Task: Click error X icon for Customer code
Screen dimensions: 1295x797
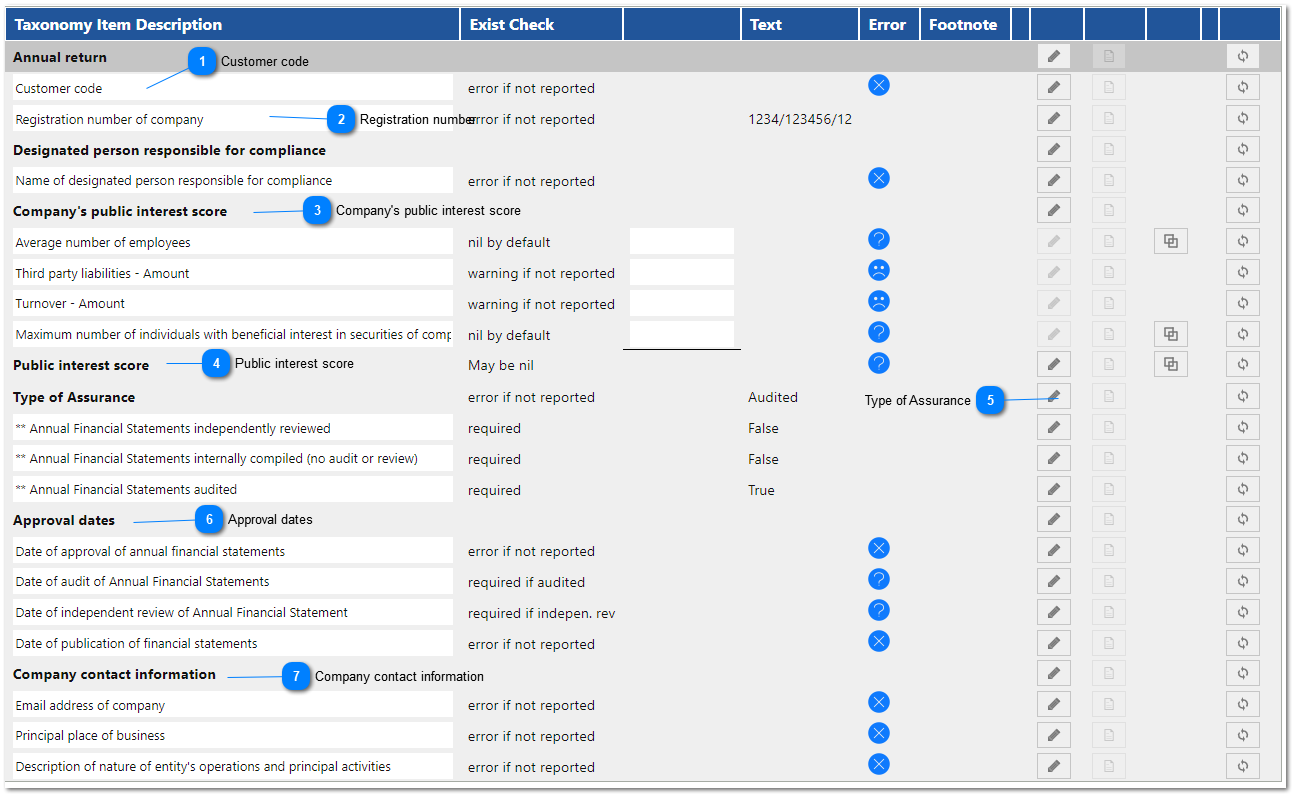Action: [879, 85]
